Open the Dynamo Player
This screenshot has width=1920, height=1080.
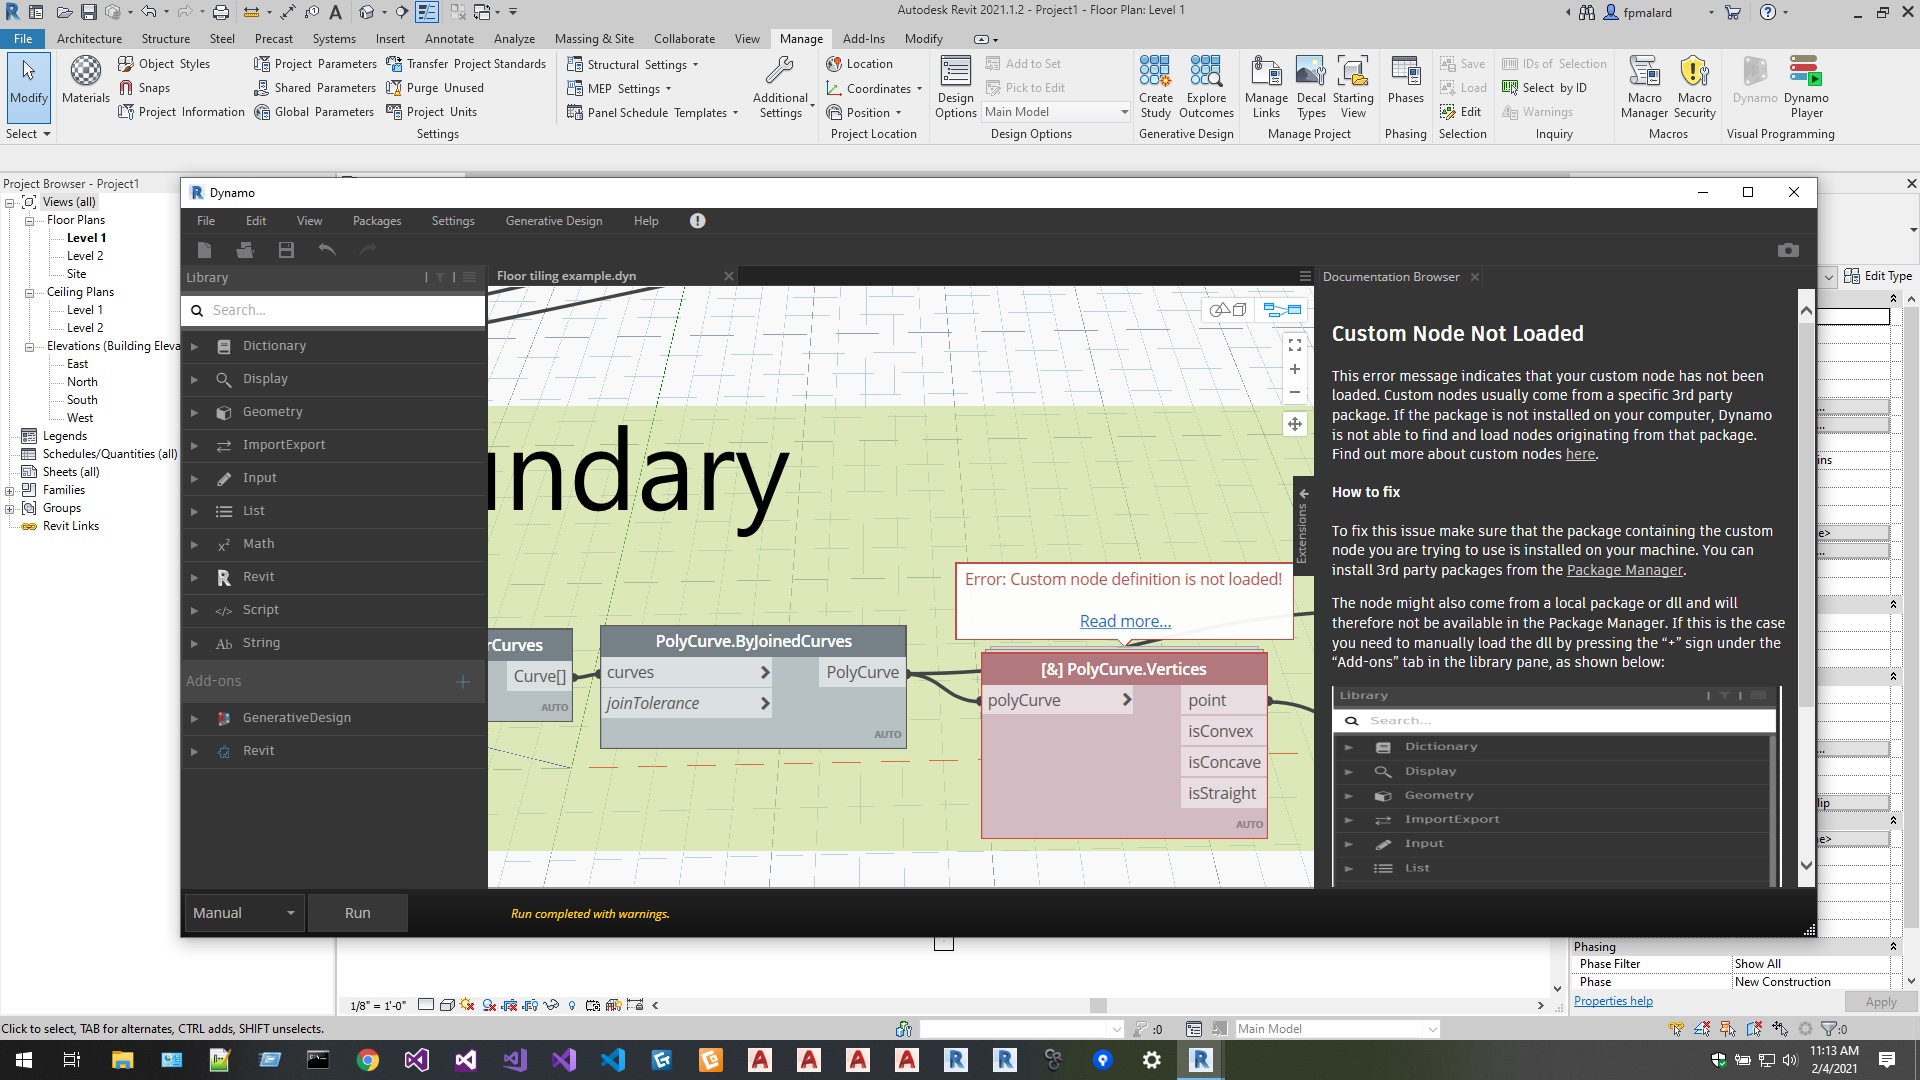[x=1806, y=85]
